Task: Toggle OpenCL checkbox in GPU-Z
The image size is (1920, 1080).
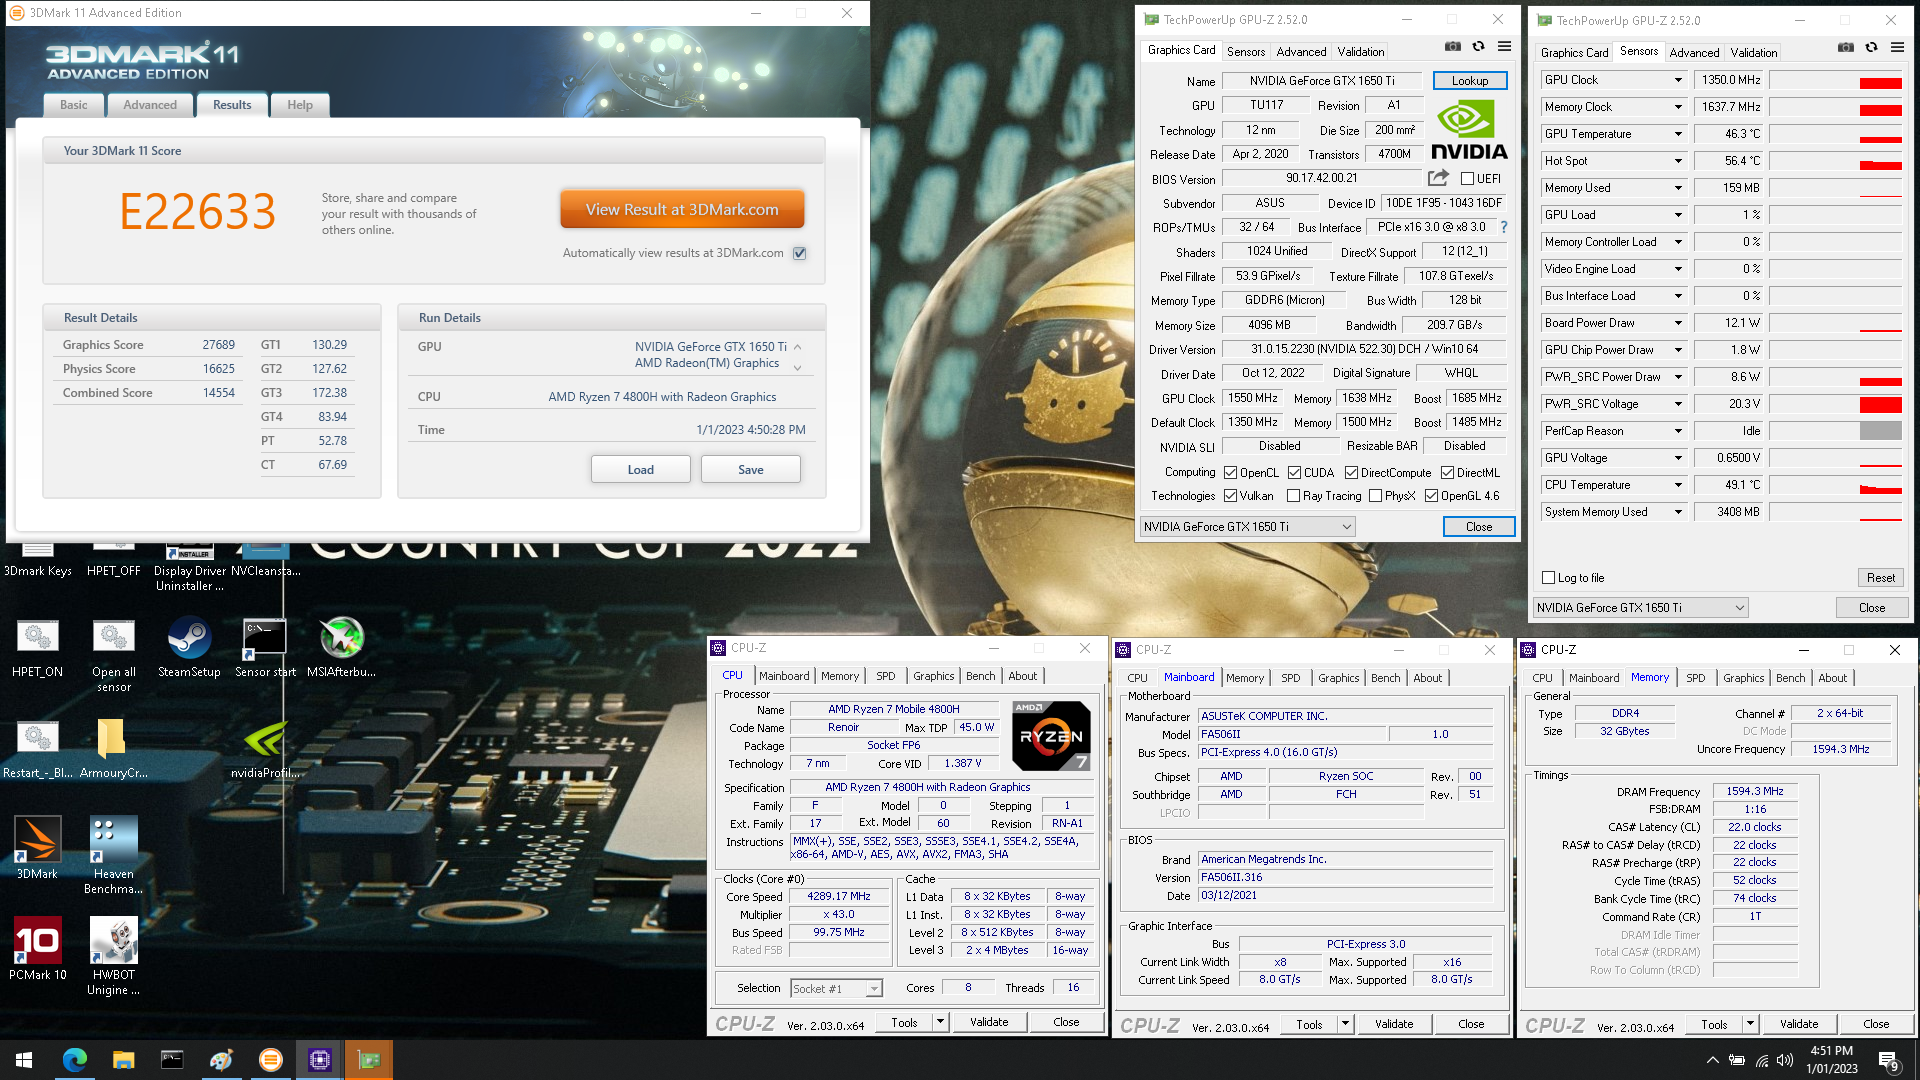Action: click(x=1231, y=473)
